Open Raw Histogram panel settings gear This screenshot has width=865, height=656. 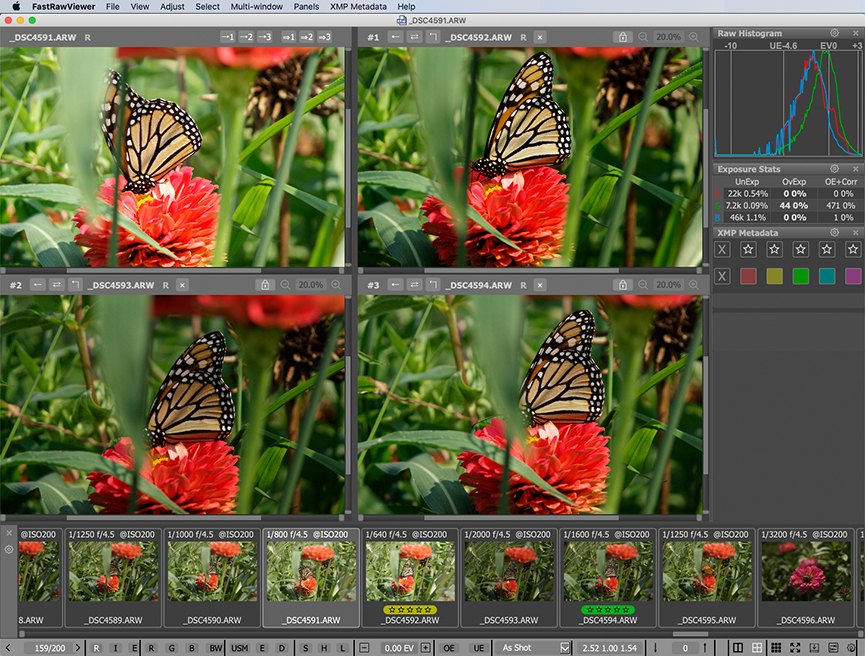pyautogui.click(x=835, y=33)
